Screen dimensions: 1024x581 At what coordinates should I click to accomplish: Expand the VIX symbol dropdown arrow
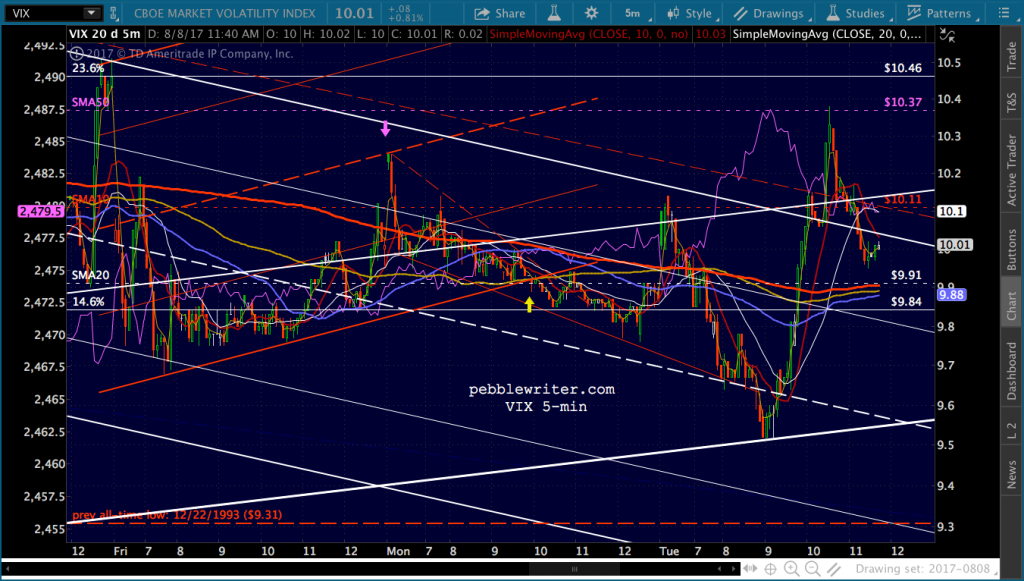pyautogui.click(x=91, y=14)
